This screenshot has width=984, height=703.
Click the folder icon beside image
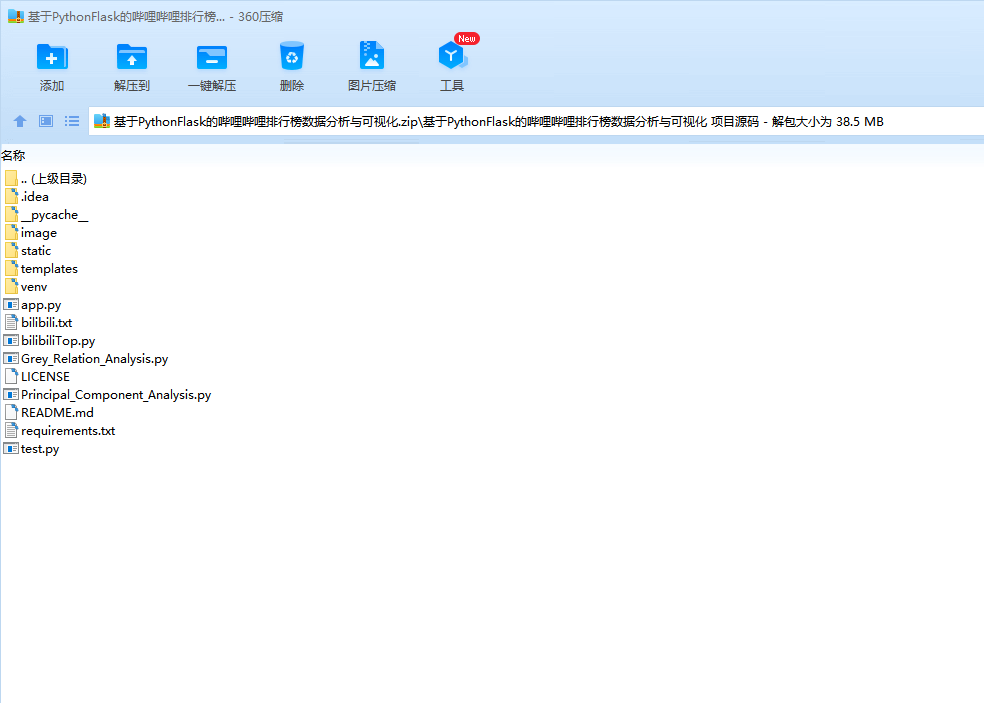coord(11,232)
